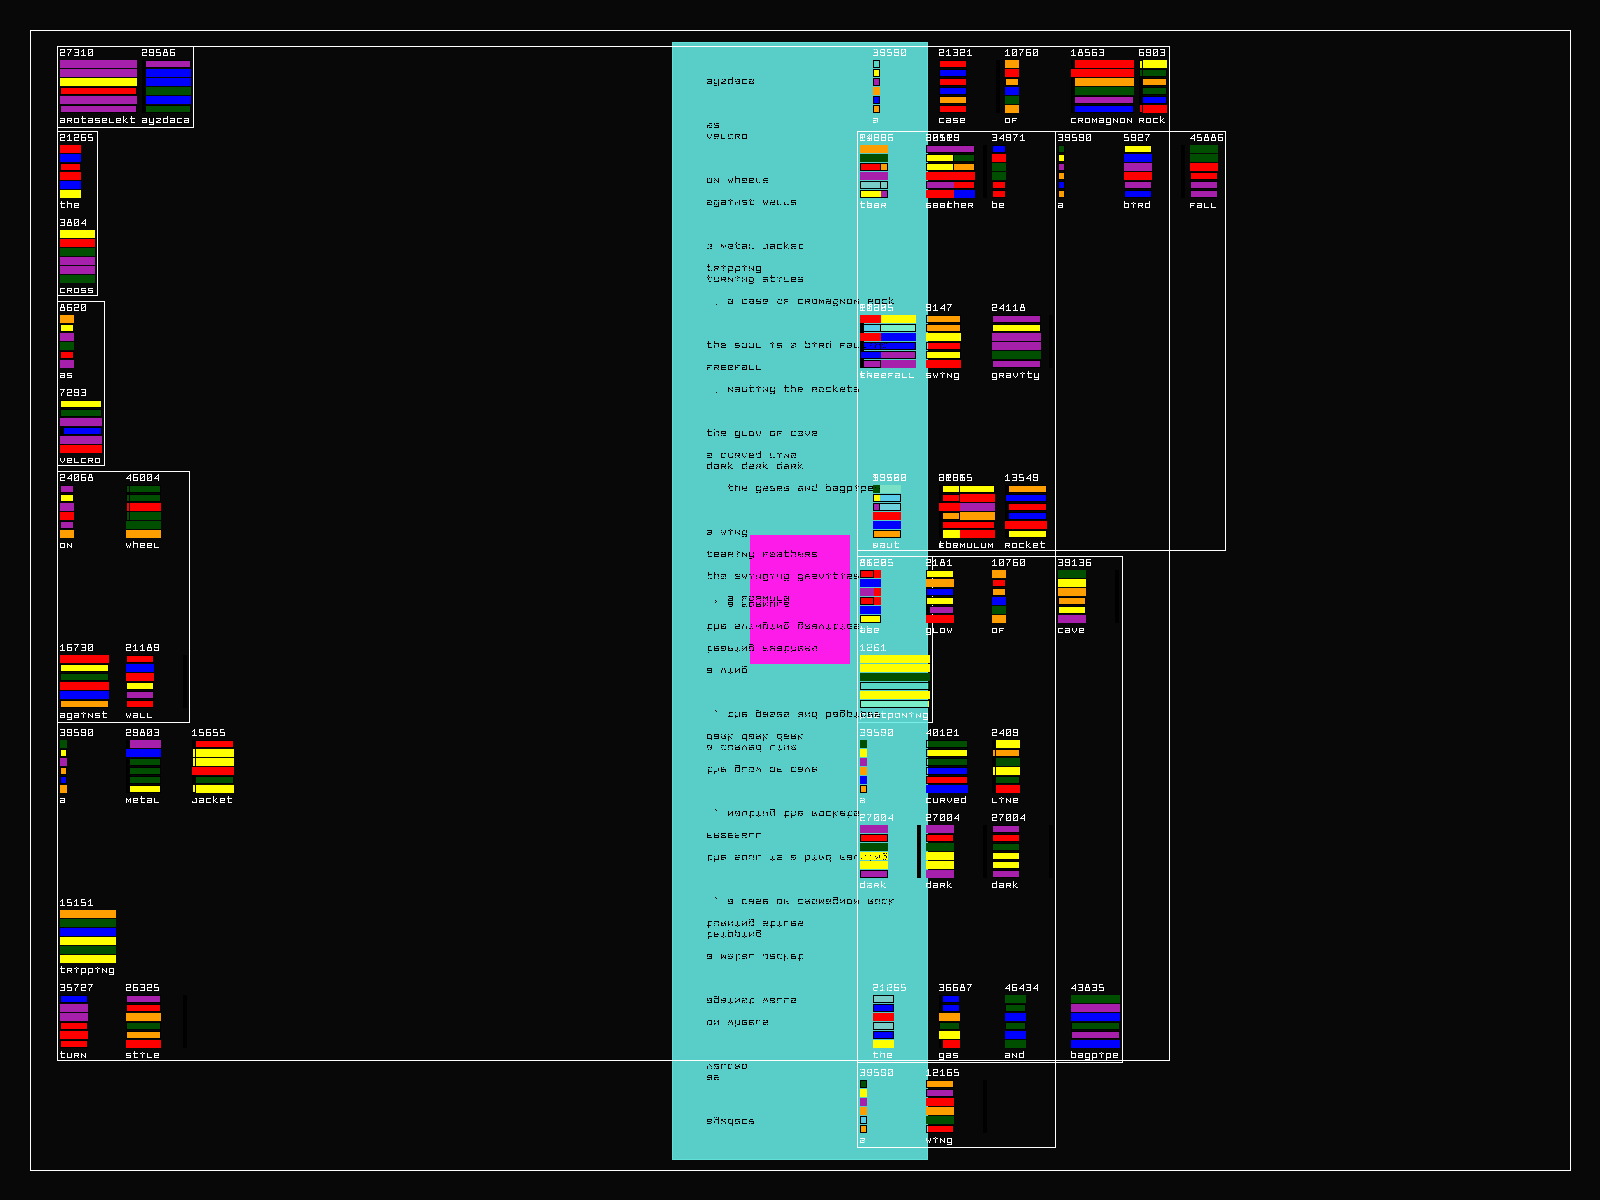
Task: Click number label 36687 above gas
Action: tap(954, 988)
